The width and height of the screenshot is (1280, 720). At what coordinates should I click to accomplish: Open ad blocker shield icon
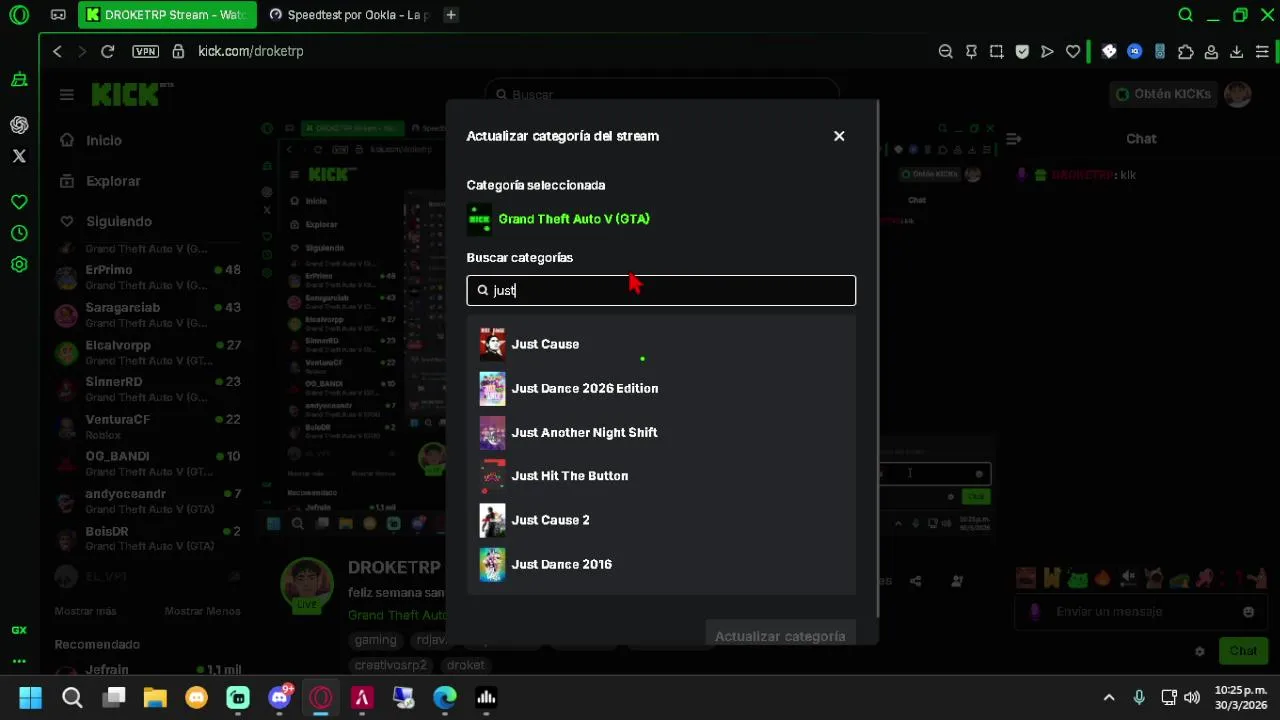click(x=1022, y=52)
